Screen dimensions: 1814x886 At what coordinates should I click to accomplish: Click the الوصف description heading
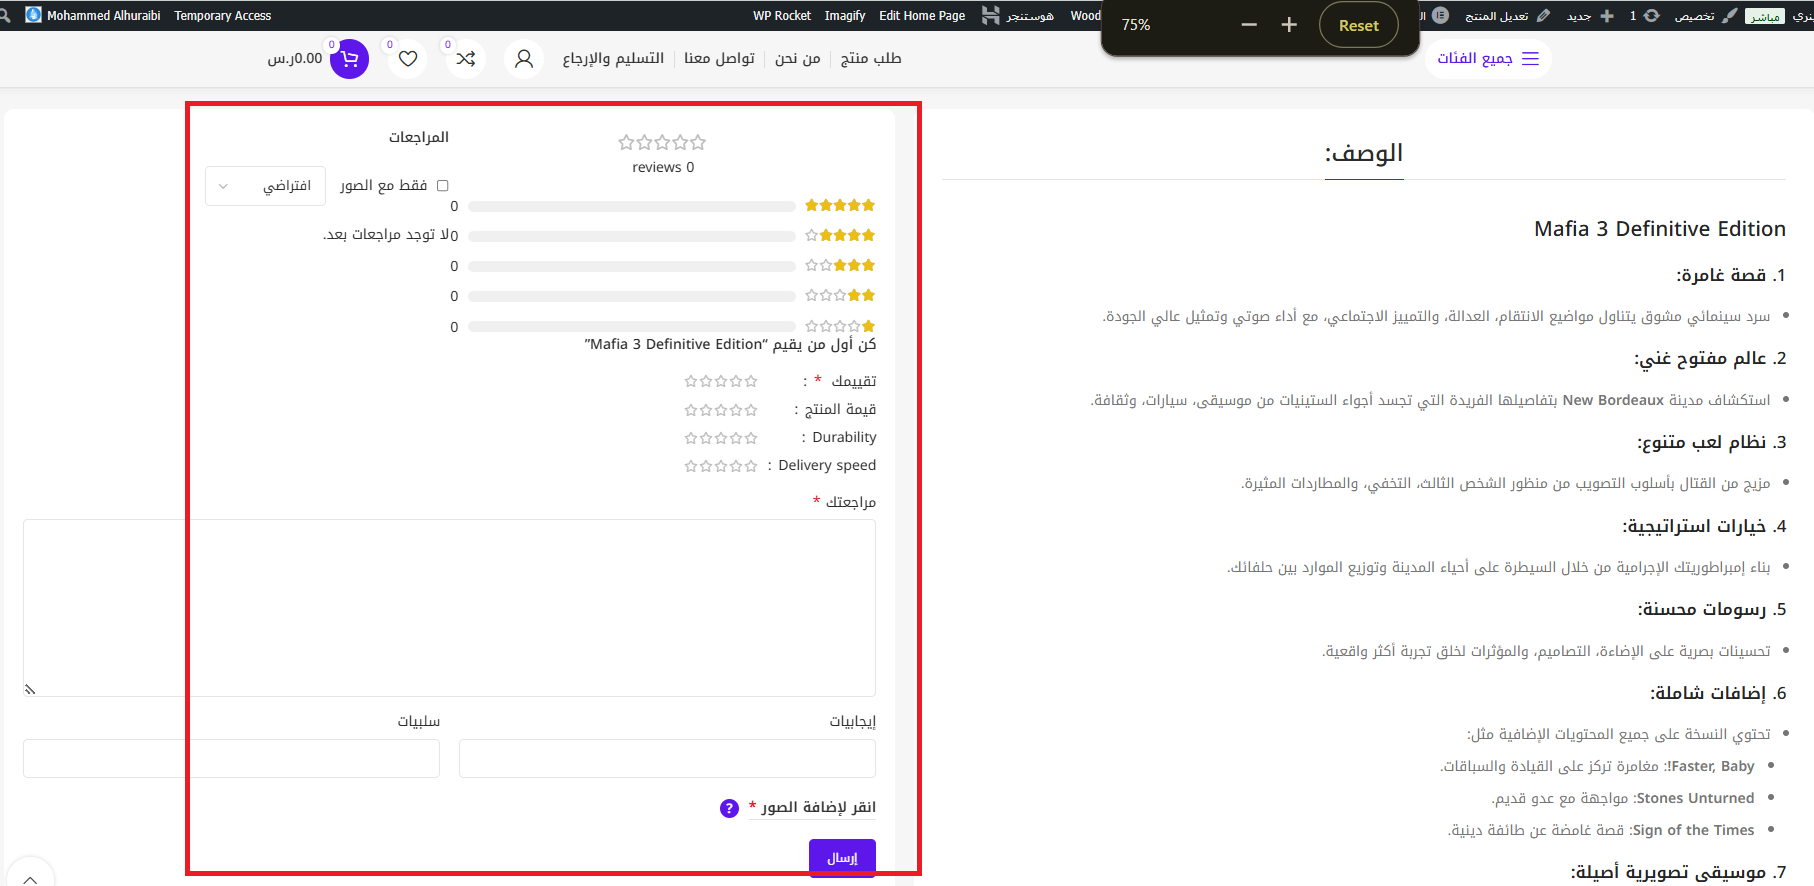(x=1364, y=154)
